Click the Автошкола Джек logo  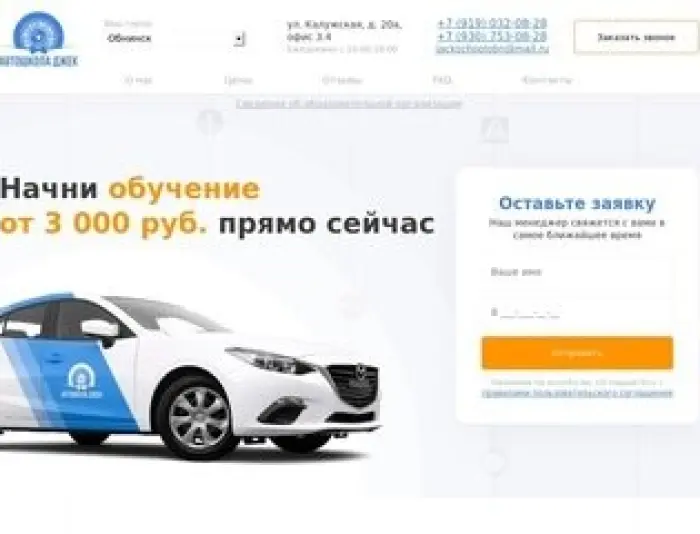(39, 39)
